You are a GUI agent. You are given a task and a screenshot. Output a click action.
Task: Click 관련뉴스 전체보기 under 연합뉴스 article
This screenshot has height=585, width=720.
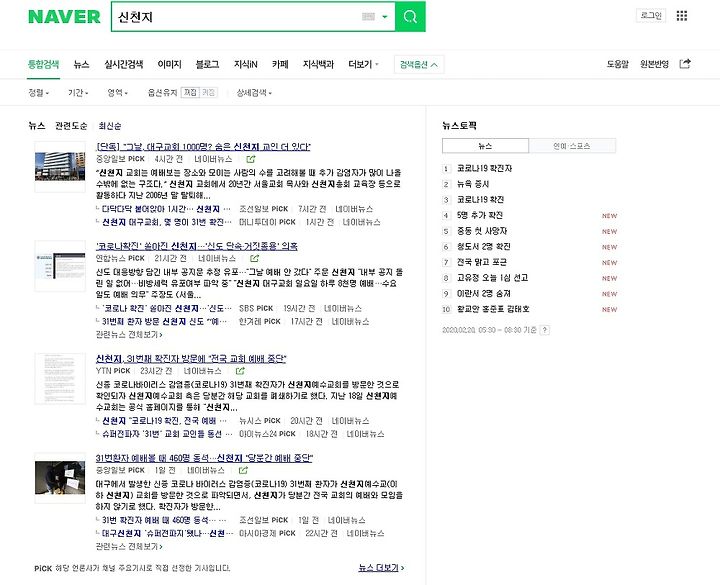[x=129, y=335]
